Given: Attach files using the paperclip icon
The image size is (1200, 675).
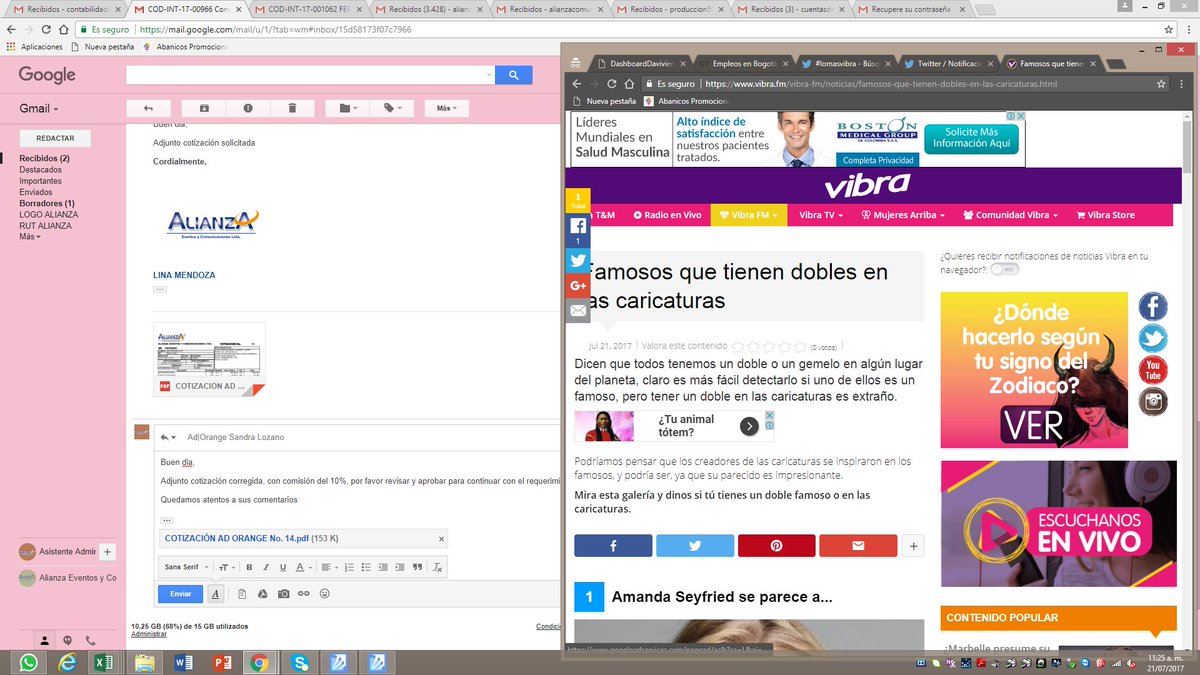Looking at the screenshot, I should [242, 594].
